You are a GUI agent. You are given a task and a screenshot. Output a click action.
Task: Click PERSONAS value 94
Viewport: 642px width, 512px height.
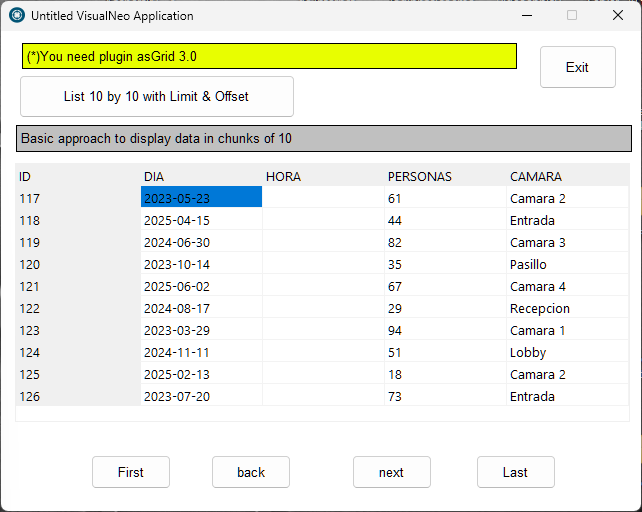(445, 331)
